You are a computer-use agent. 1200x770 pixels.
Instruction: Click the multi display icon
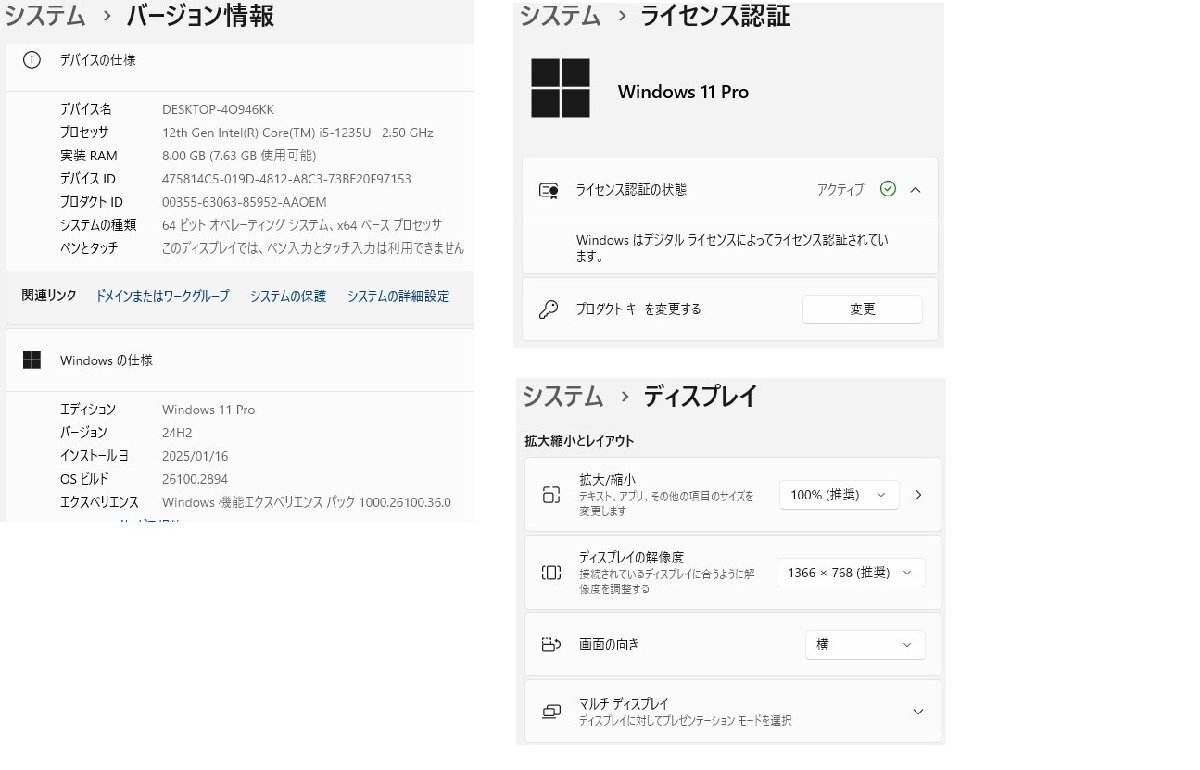(551, 711)
